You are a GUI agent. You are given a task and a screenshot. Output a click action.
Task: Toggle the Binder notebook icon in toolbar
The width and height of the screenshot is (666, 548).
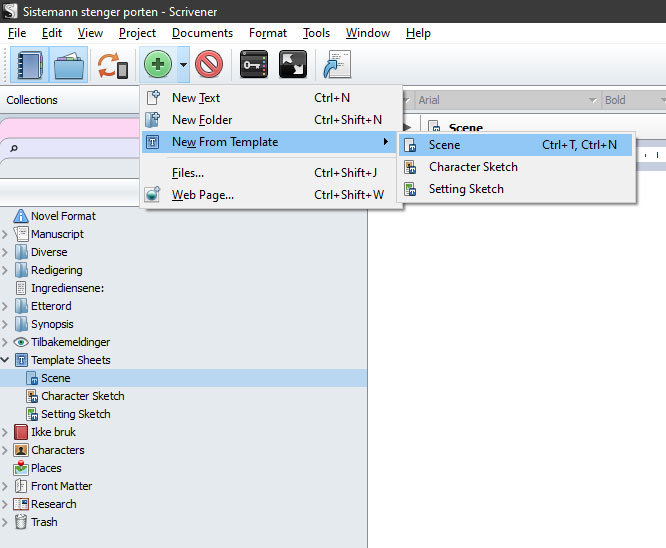30,65
